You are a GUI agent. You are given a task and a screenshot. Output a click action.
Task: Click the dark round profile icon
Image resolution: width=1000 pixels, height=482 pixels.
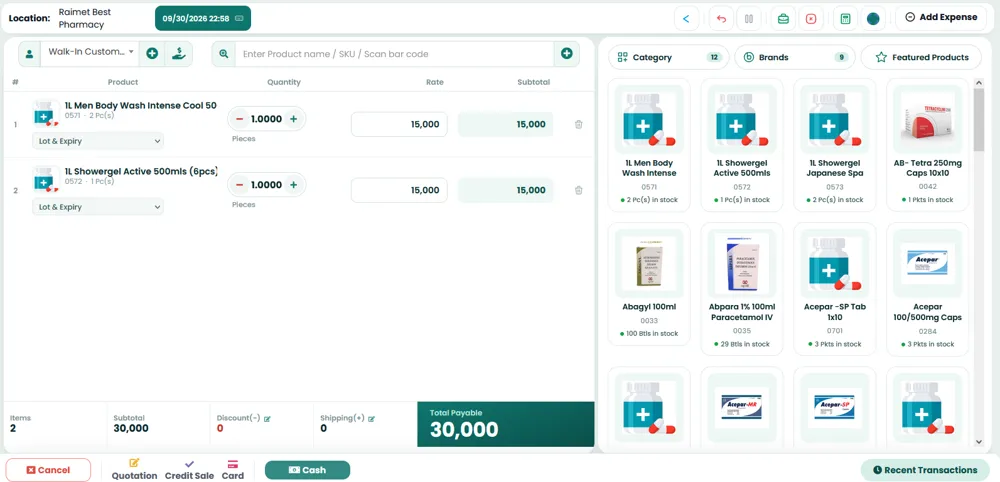tap(873, 18)
